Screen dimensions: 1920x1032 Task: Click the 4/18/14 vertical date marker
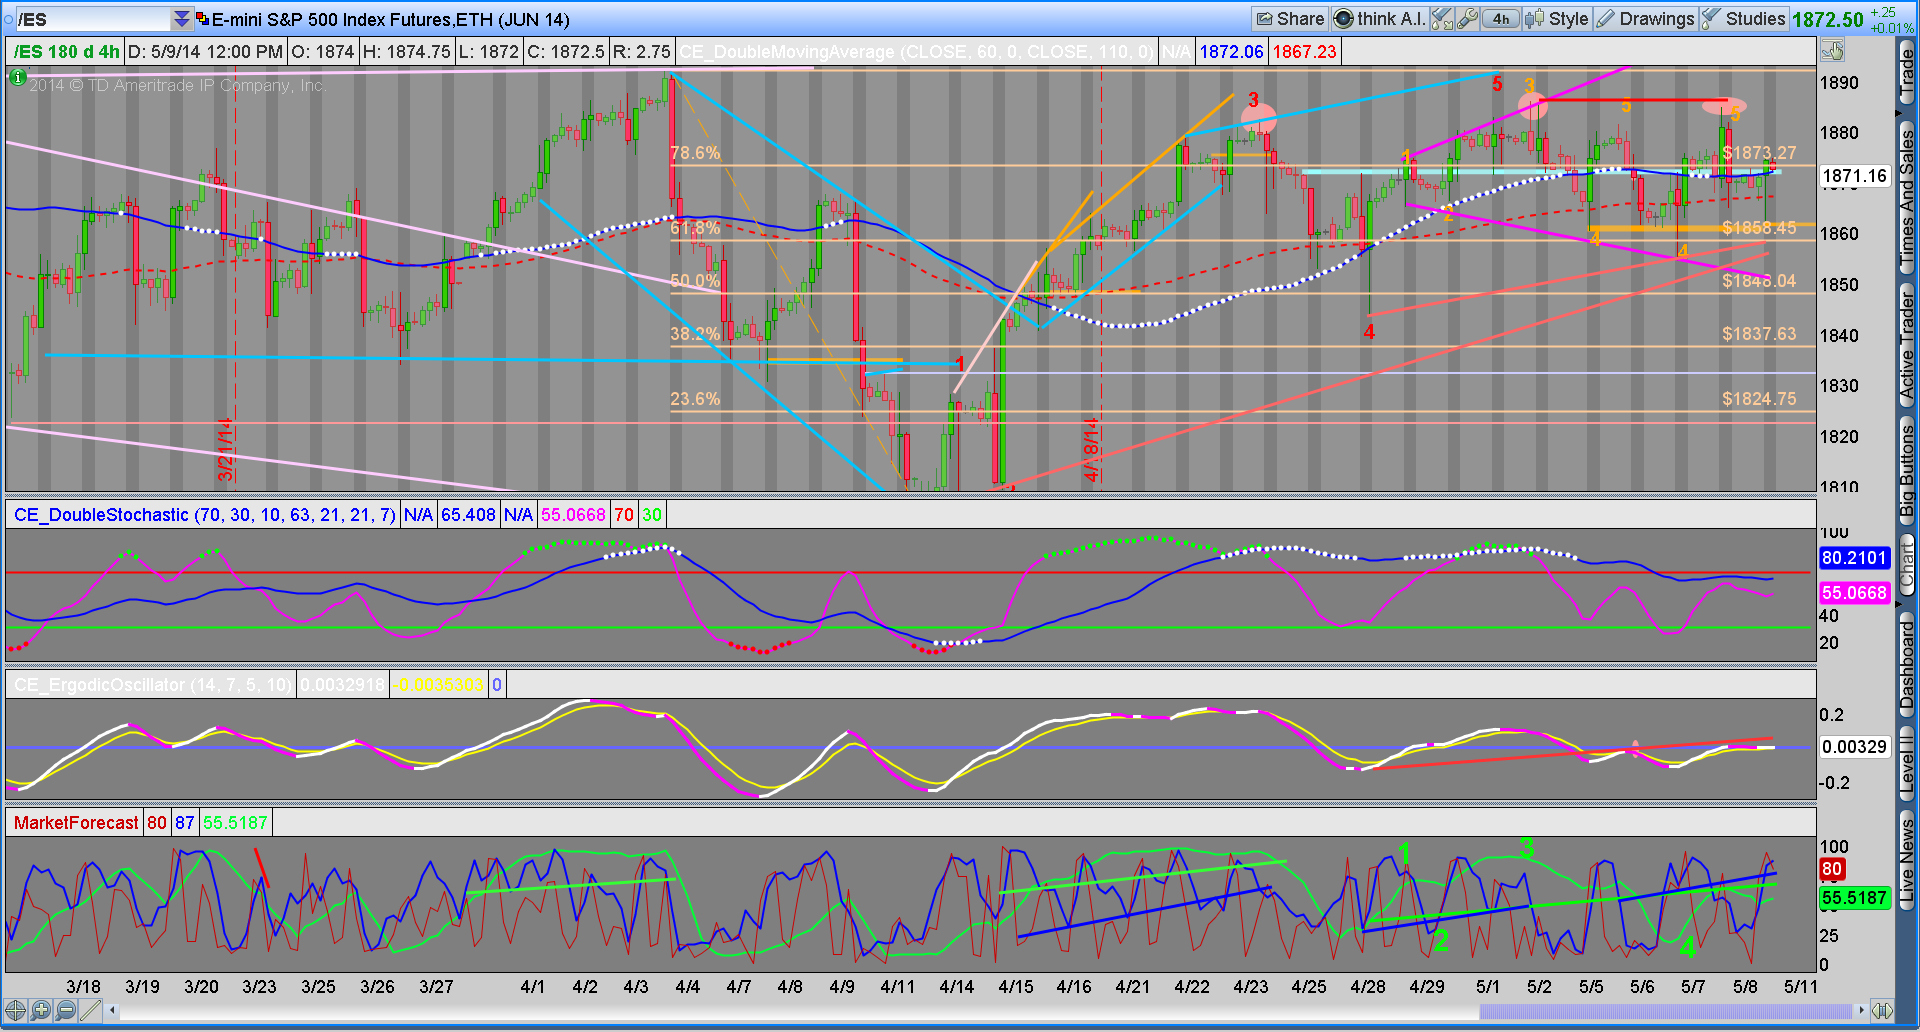pos(1091,450)
